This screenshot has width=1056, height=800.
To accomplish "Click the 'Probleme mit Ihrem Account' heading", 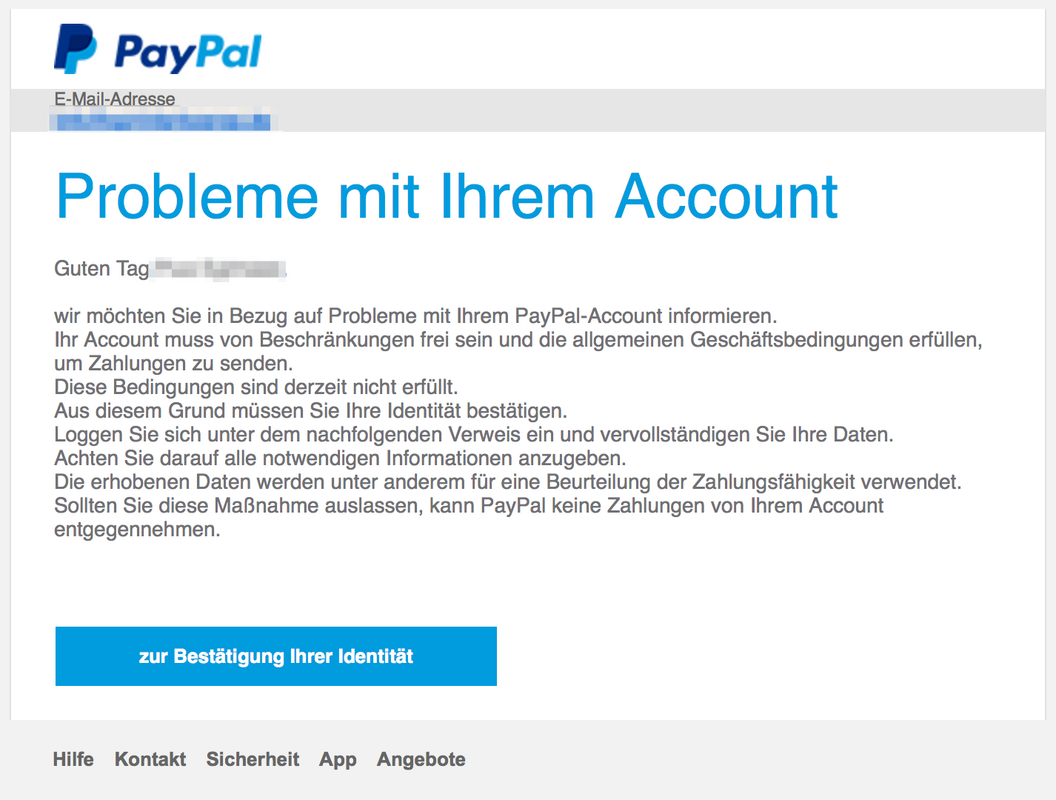I will click(x=447, y=196).
